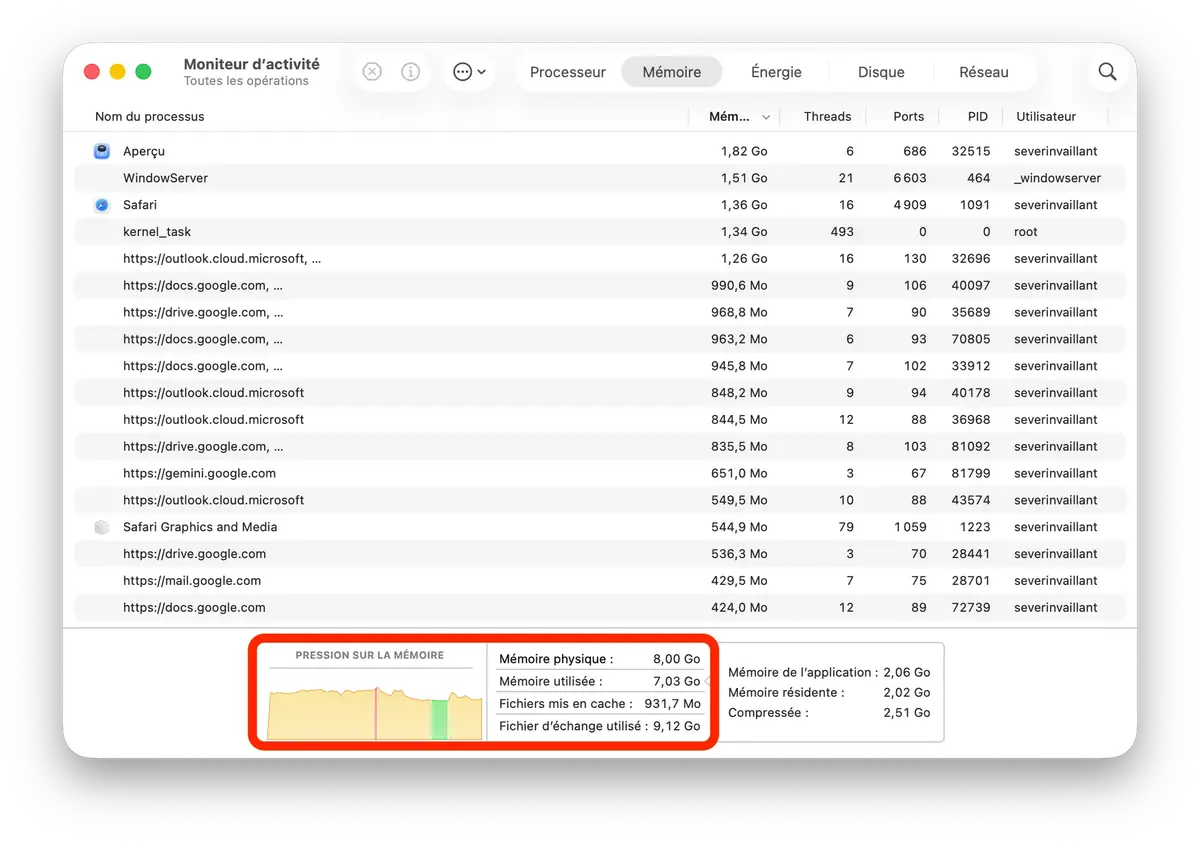Sort by Nom du processus column
Viewport: 1200px width, 841px height.
point(150,117)
